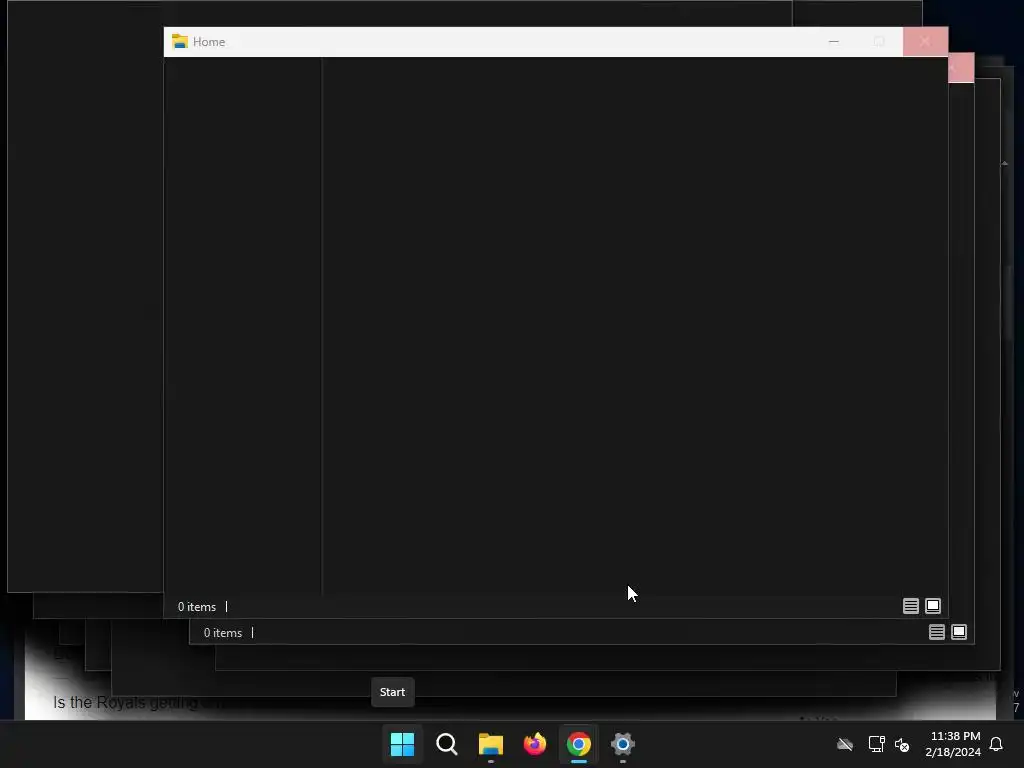1024x768 pixels.
Task: Click the Home folder icon in title bar
Action: pyautogui.click(x=180, y=41)
